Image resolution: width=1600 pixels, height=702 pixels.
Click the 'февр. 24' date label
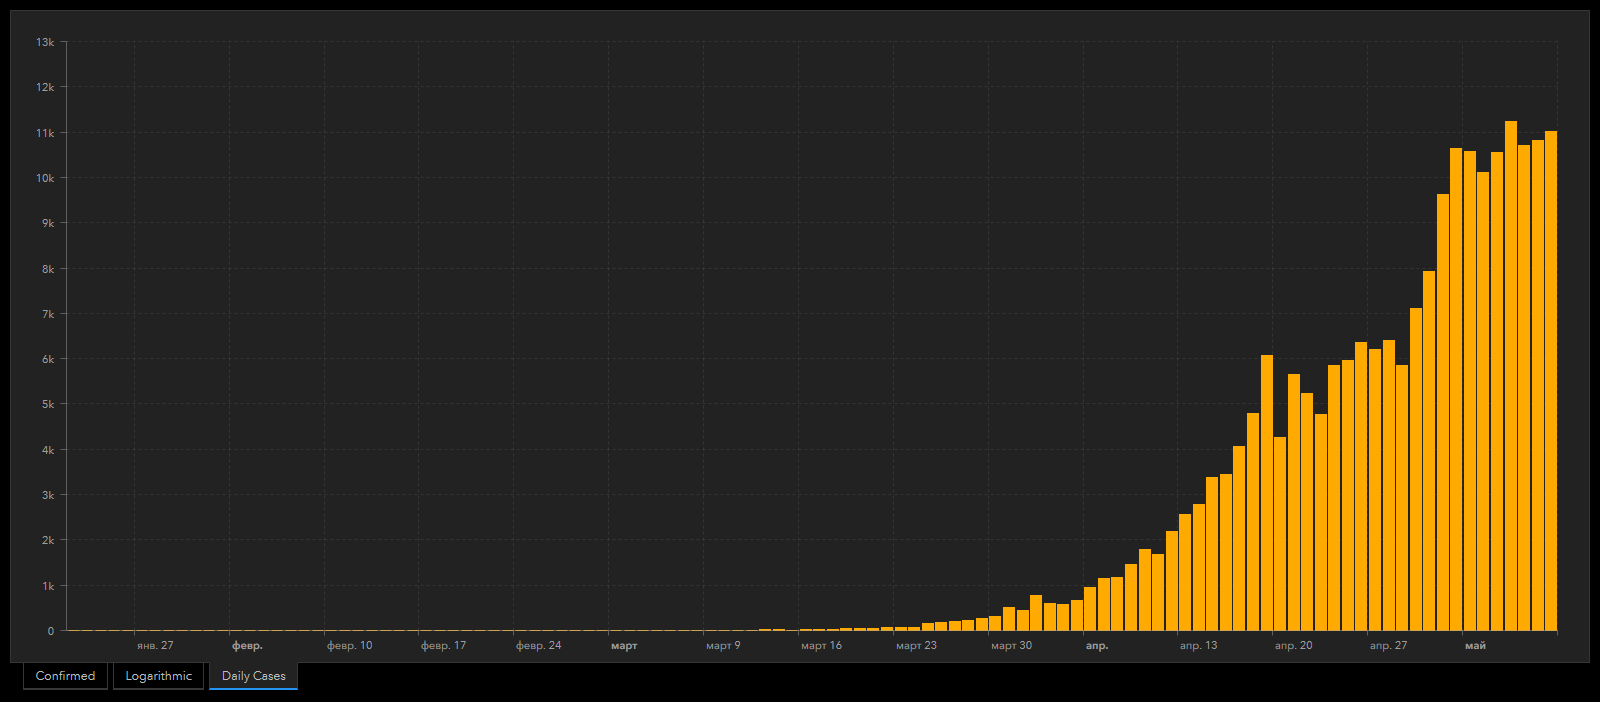click(538, 646)
